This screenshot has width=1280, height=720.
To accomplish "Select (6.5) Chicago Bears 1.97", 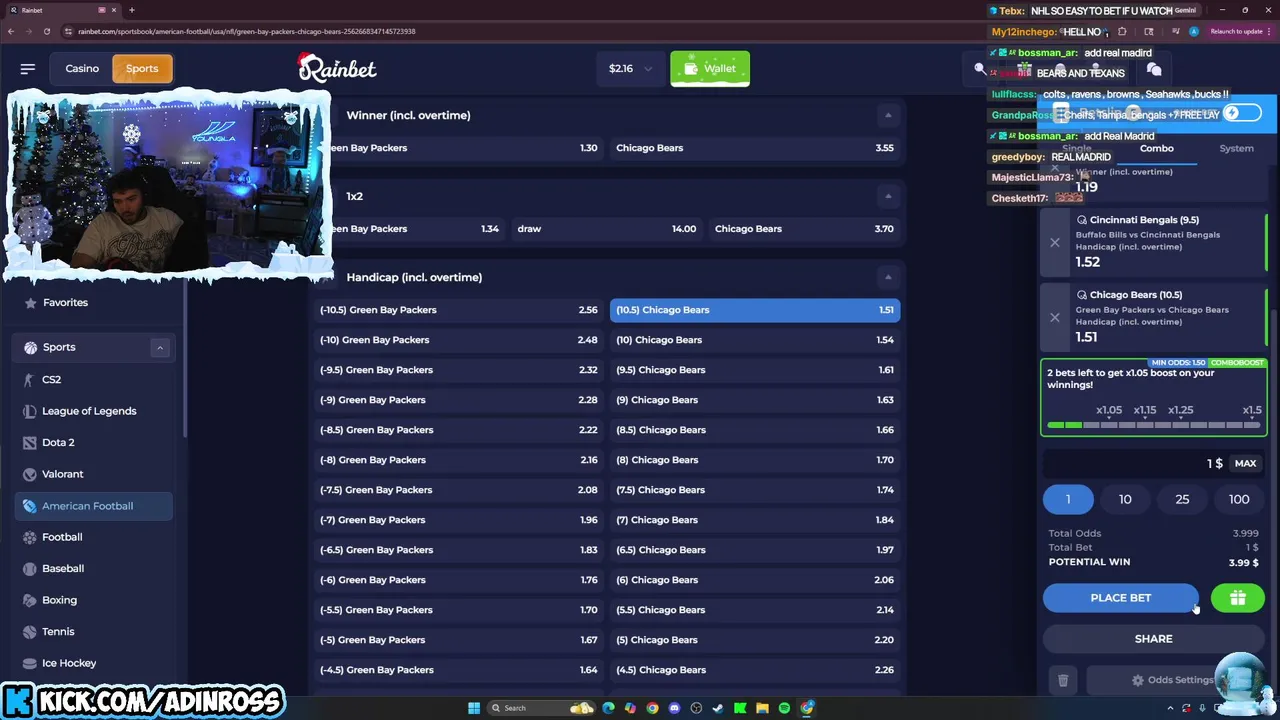I will (x=755, y=550).
